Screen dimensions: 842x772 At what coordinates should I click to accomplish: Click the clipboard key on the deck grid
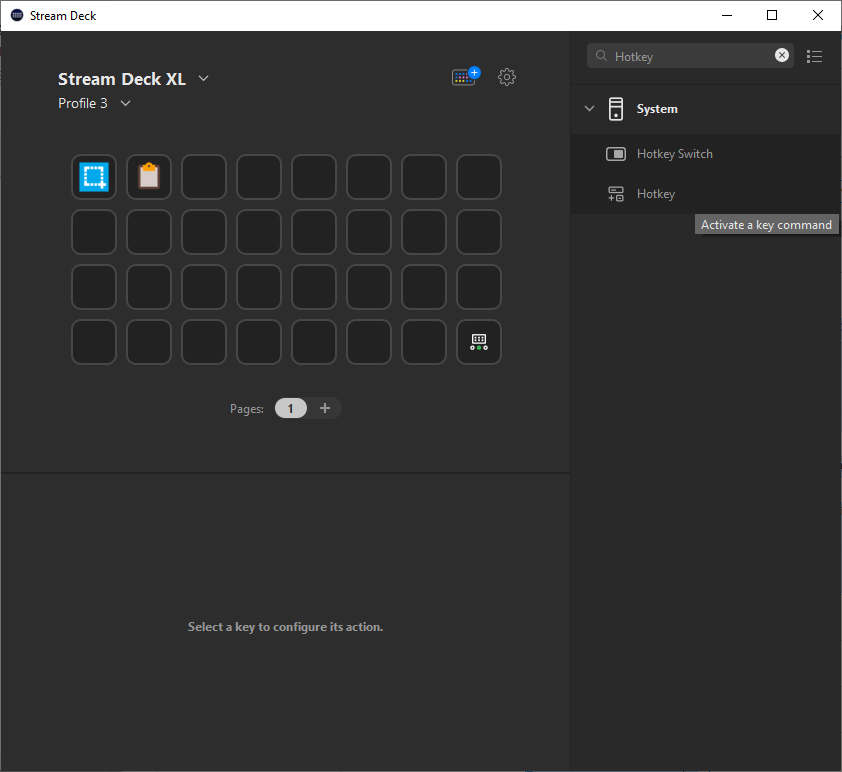pyautogui.click(x=148, y=176)
